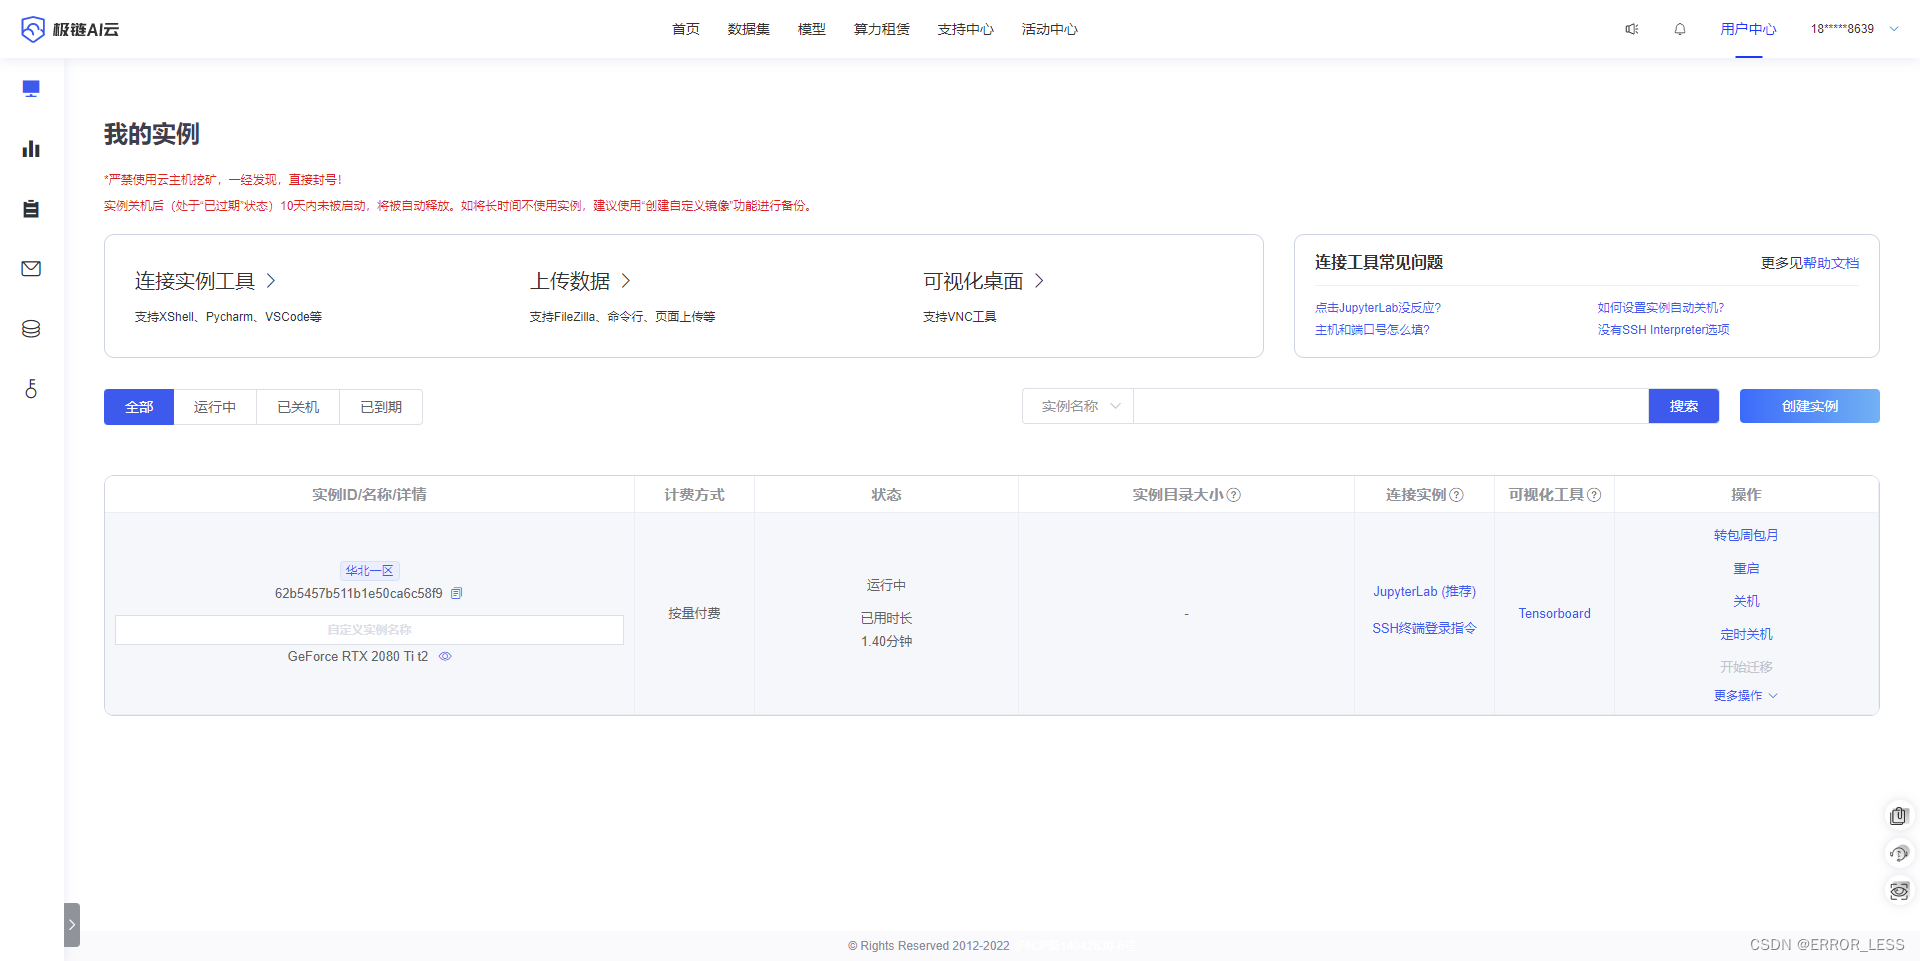The height and width of the screenshot is (961, 1920).
Task: Click 定时关机 action
Action: click(1746, 635)
